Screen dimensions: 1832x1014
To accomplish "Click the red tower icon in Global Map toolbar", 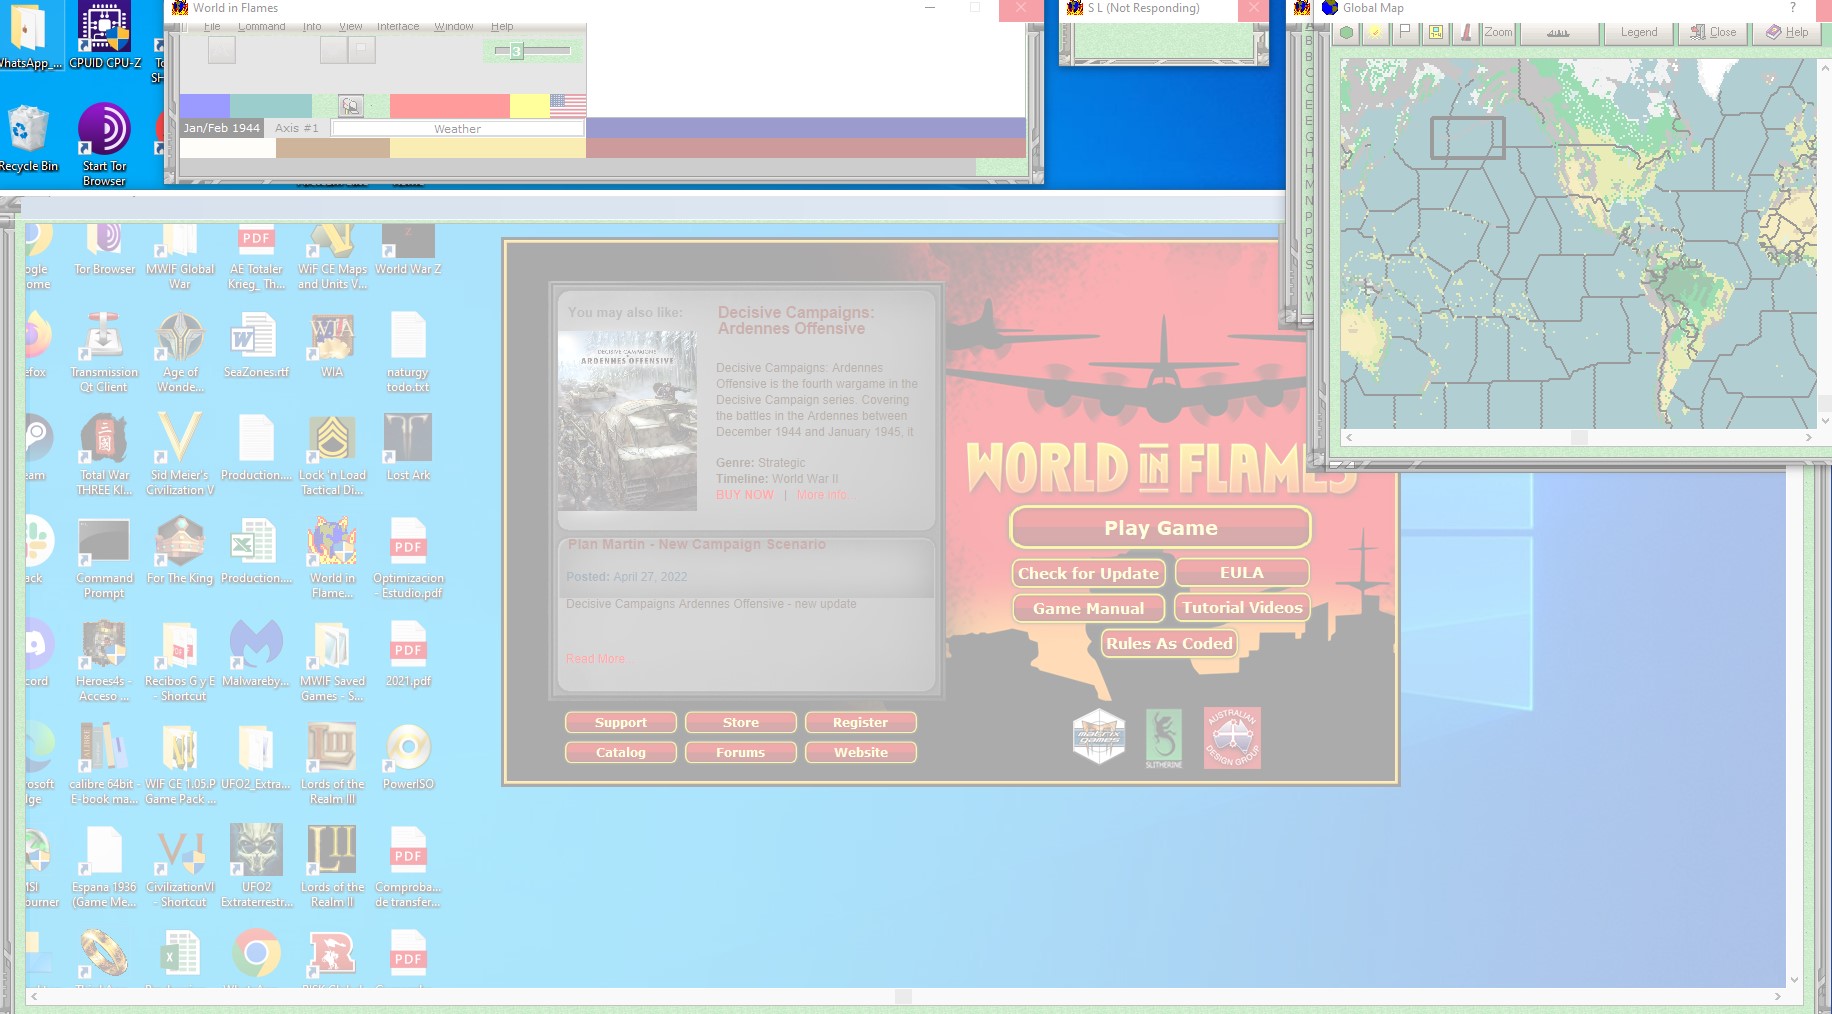I will point(1466,33).
